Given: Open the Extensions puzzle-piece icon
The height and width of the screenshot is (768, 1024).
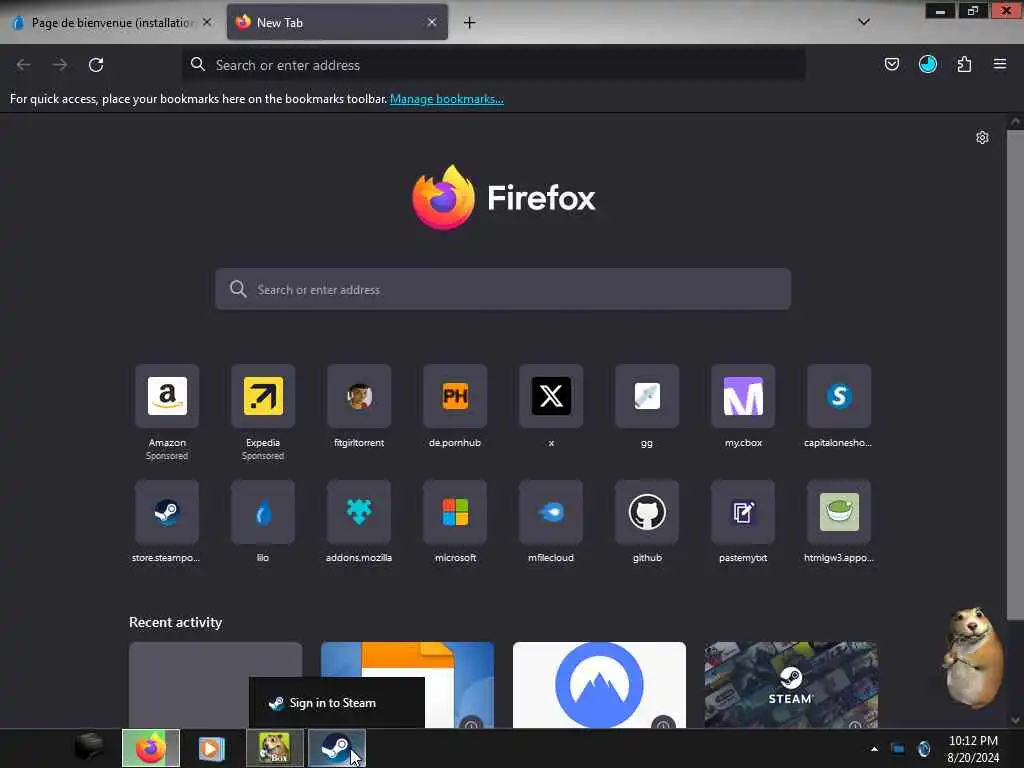Looking at the screenshot, I should click(964, 64).
